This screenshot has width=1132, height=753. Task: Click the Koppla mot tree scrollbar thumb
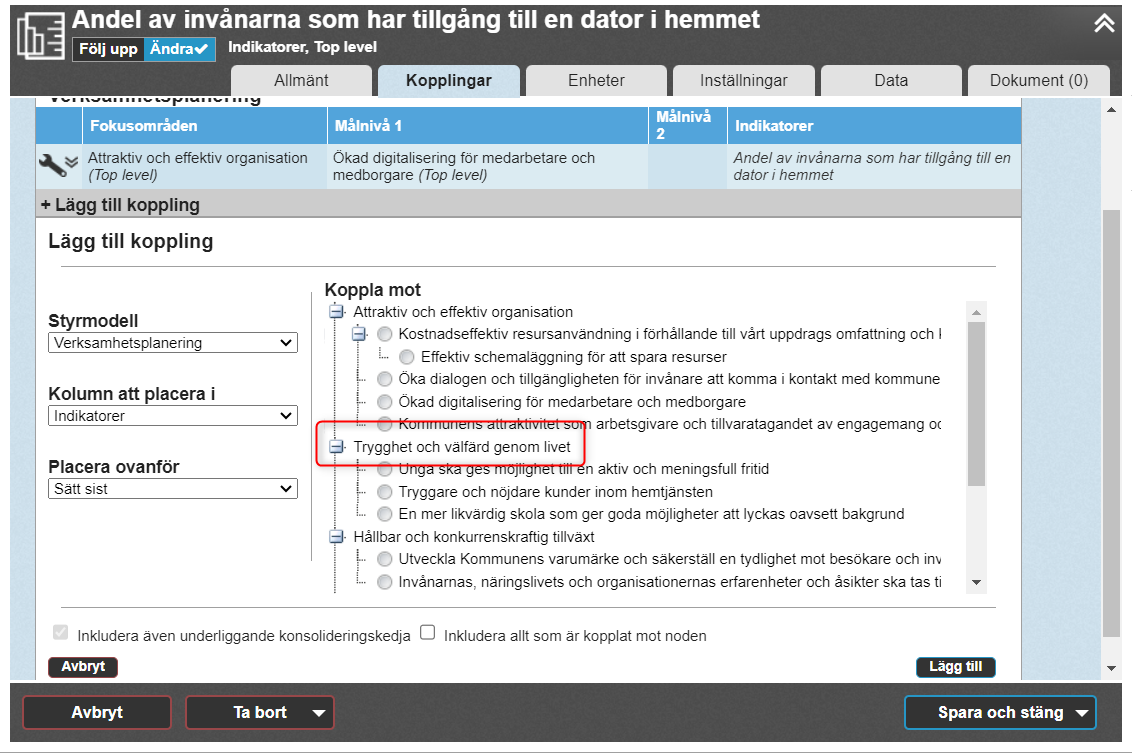976,404
